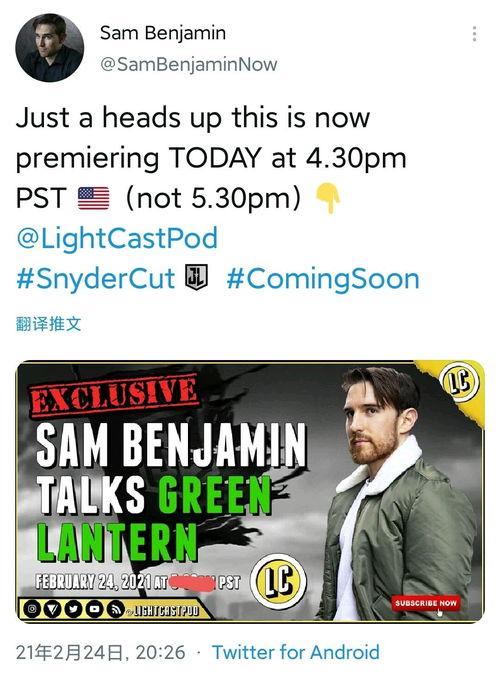Open the #ComingSoon hashtag

[323, 278]
